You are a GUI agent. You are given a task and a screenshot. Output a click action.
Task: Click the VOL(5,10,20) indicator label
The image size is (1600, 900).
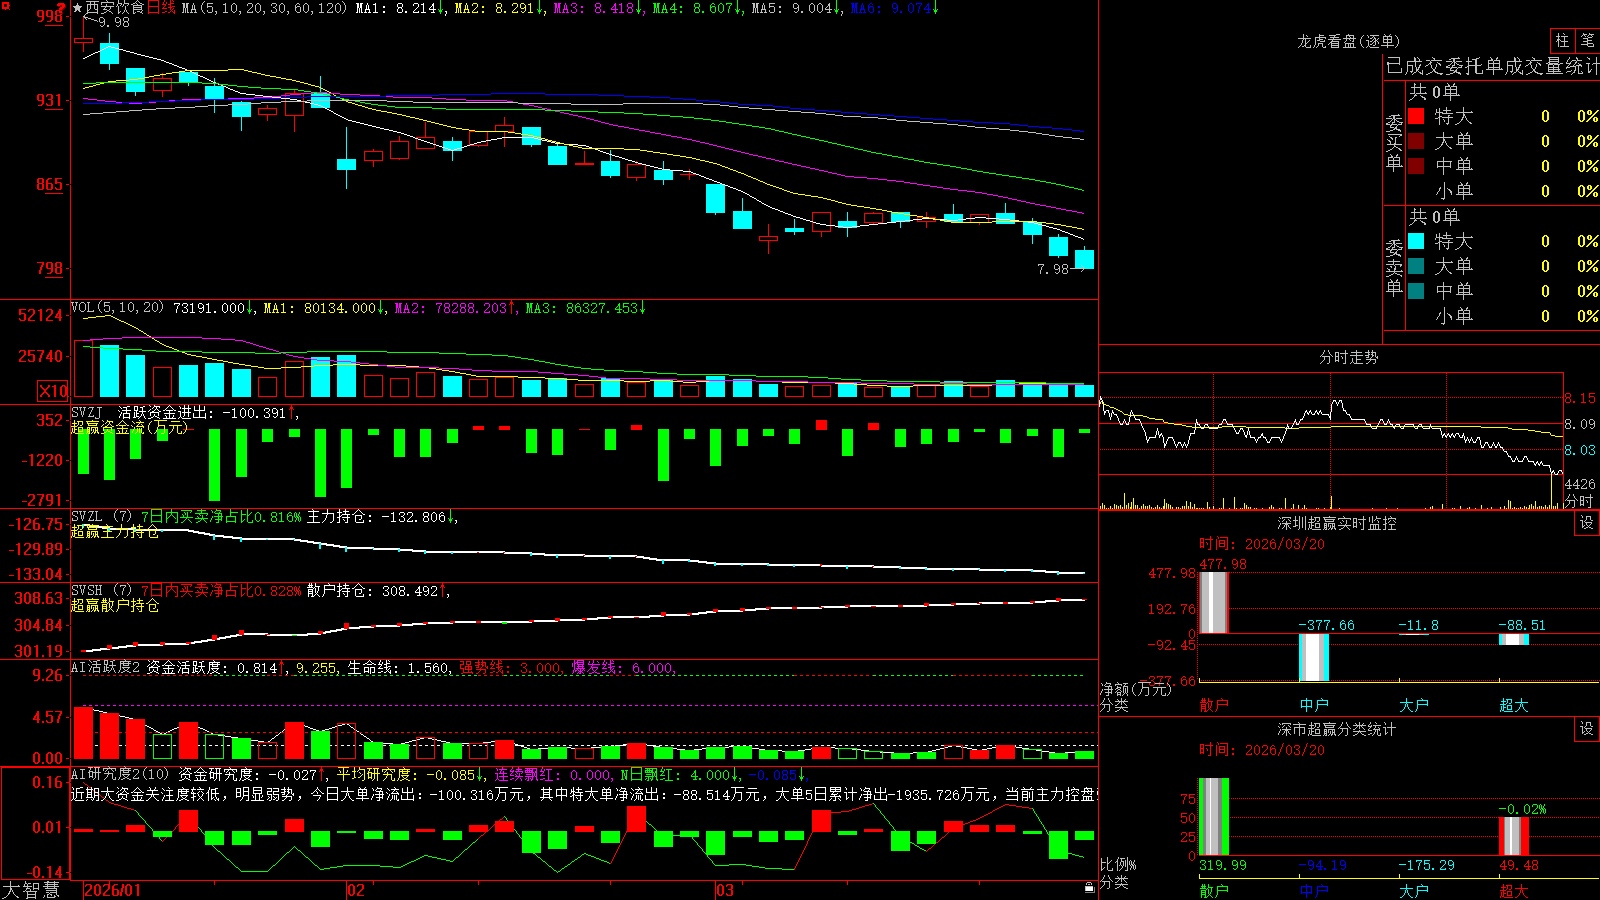pos(117,308)
